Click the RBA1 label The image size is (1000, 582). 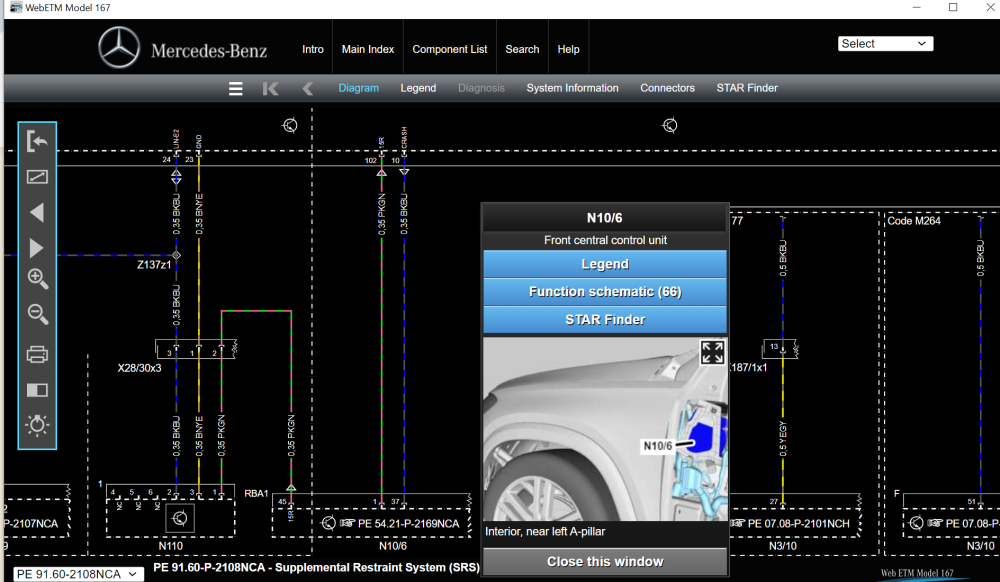(256, 493)
